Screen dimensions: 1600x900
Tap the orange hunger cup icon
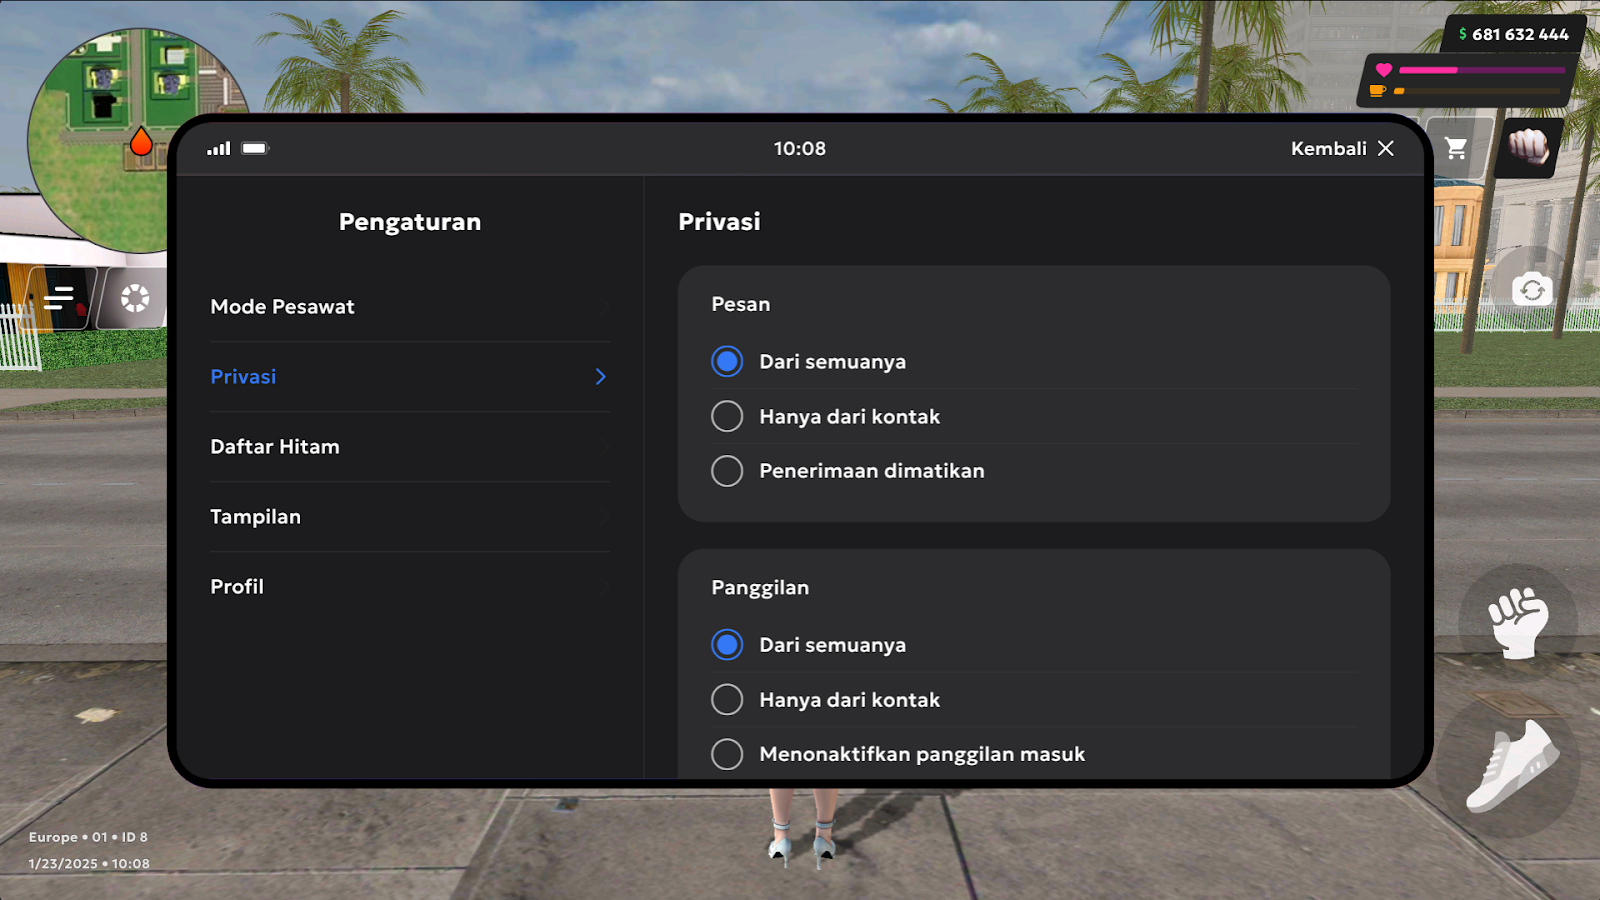pyautogui.click(x=1378, y=91)
